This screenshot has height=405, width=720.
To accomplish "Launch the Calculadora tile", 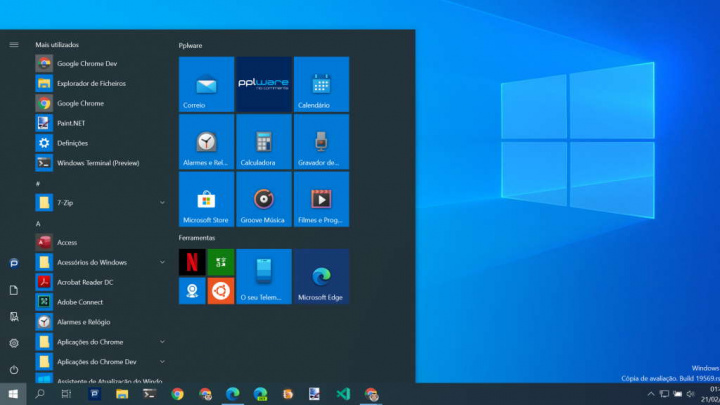I will tap(264, 141).
